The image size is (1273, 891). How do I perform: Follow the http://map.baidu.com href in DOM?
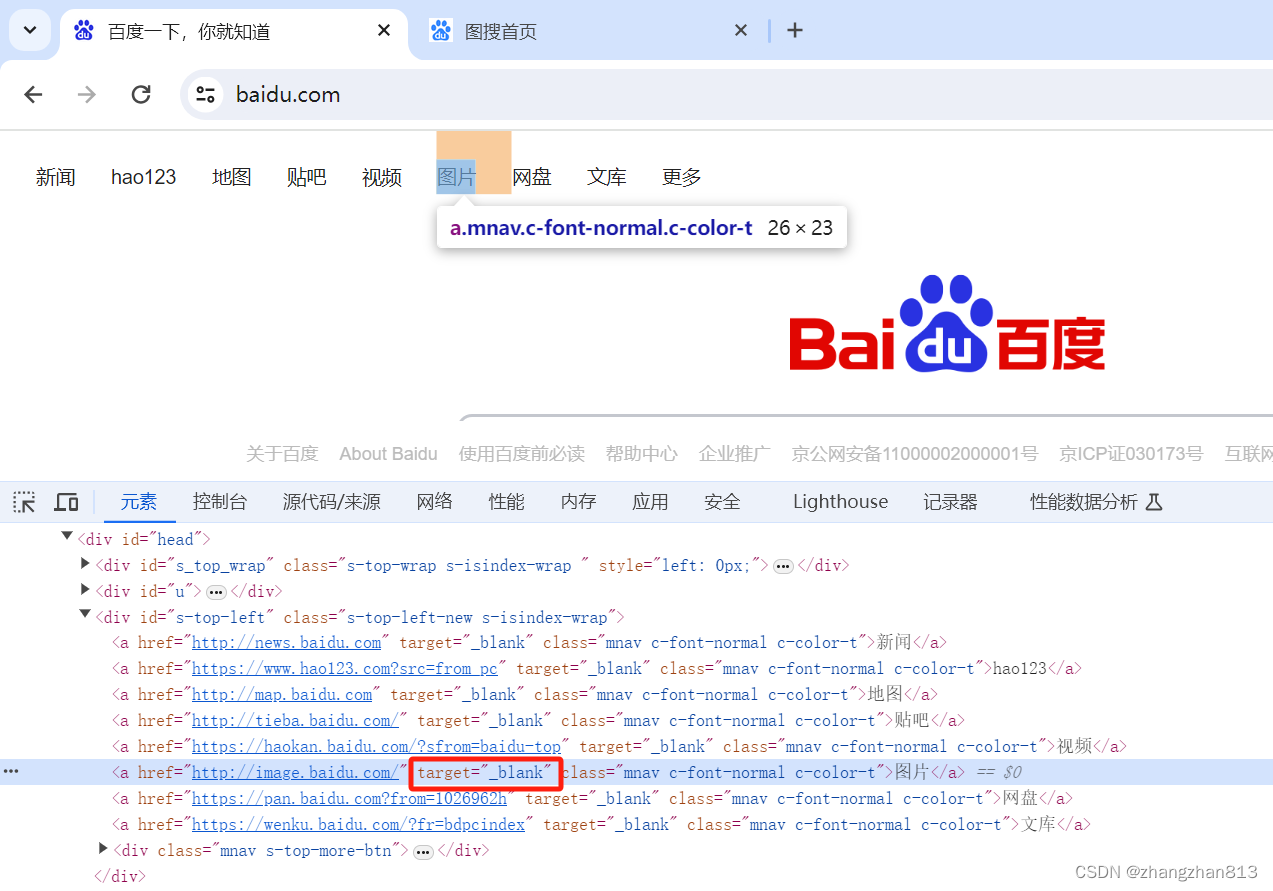coord(282,695)
